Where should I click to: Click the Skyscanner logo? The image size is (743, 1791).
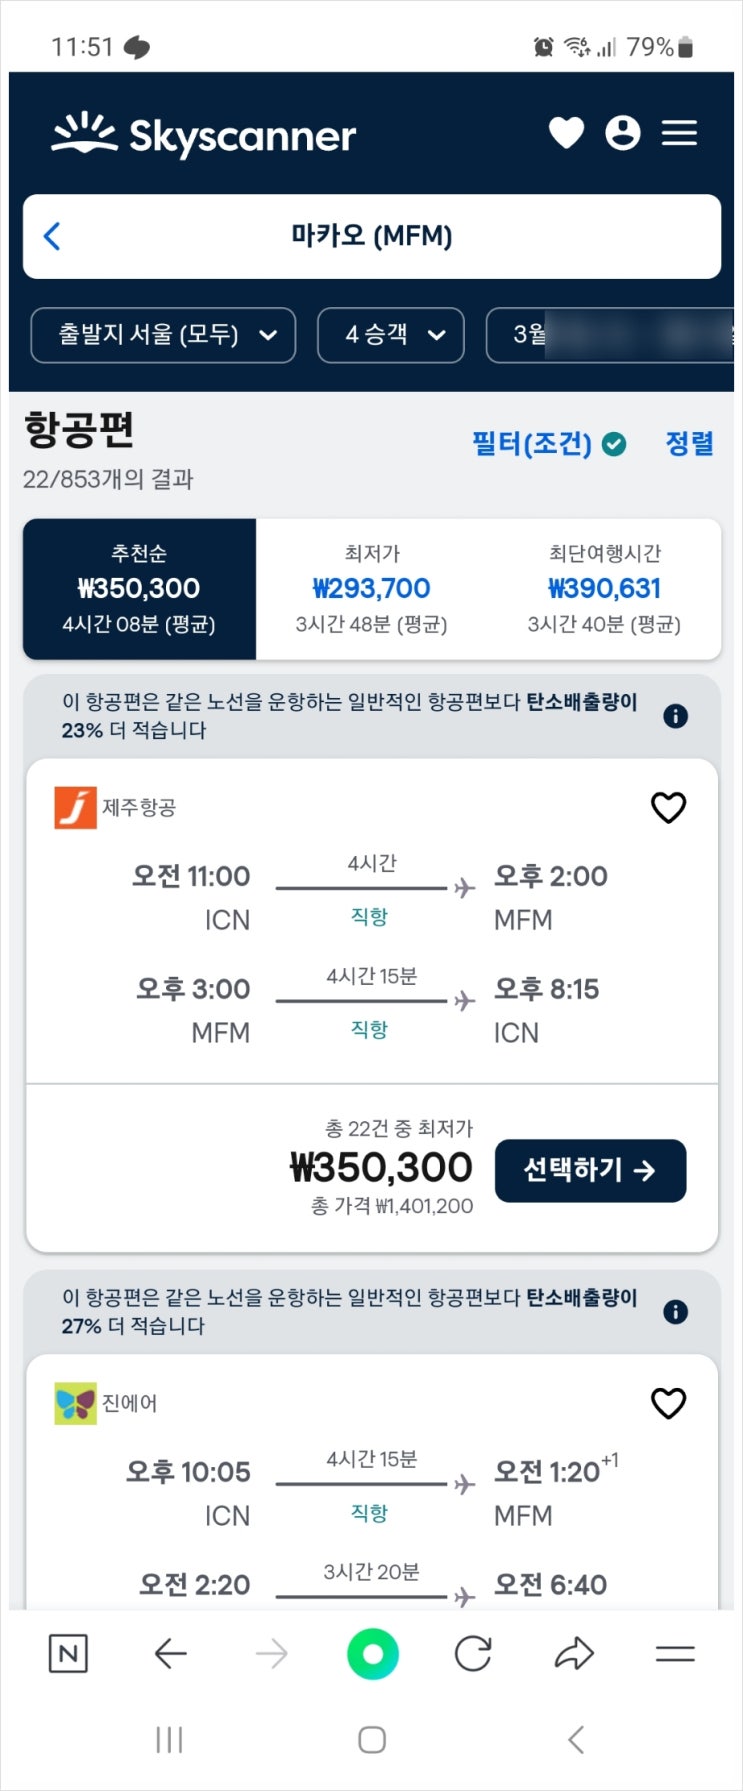204,135
